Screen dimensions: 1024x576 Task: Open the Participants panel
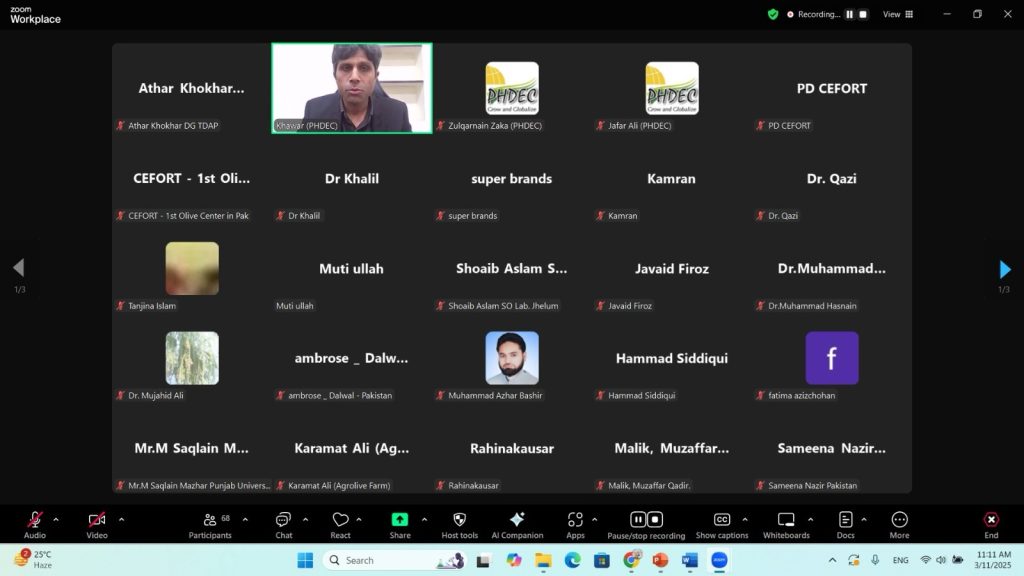point(210,524)
